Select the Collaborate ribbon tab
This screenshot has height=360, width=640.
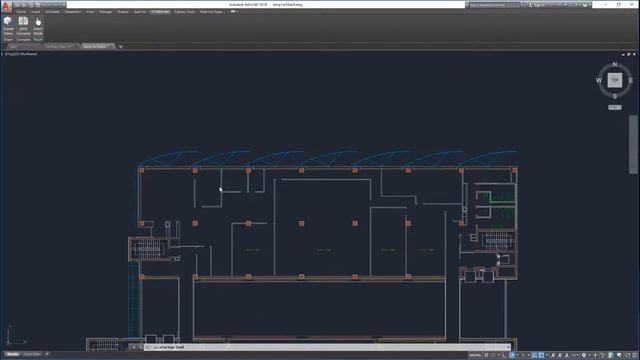click(x=160, y=12)
